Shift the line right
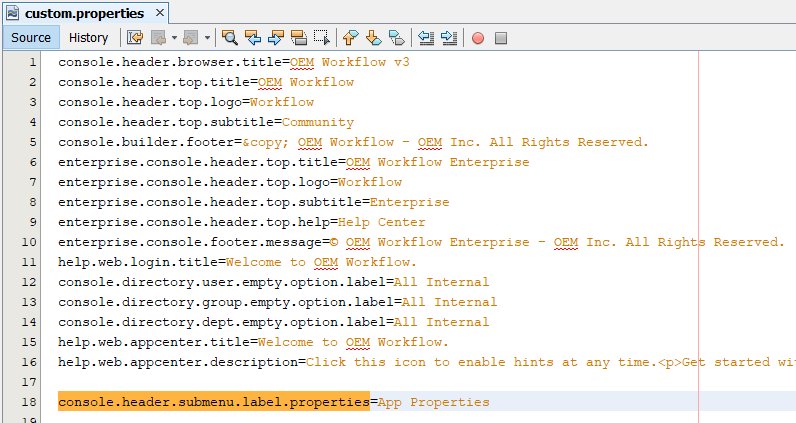 click(449, 38)
